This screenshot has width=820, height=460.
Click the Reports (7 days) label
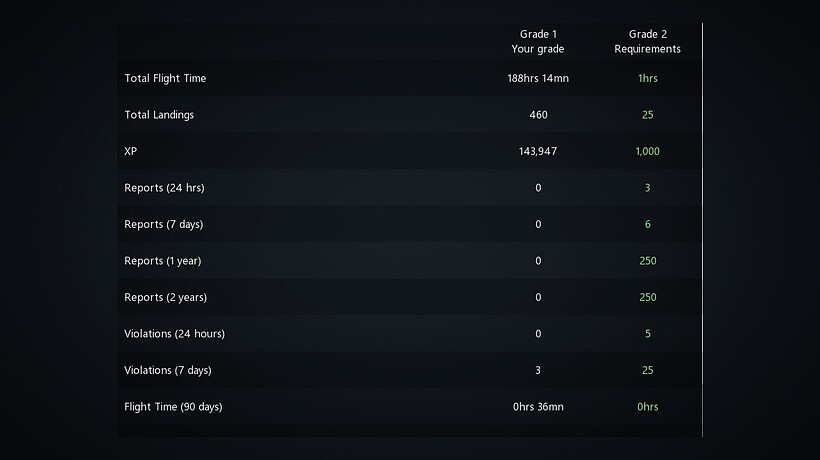pyautogui.click(x=163, y=224)
